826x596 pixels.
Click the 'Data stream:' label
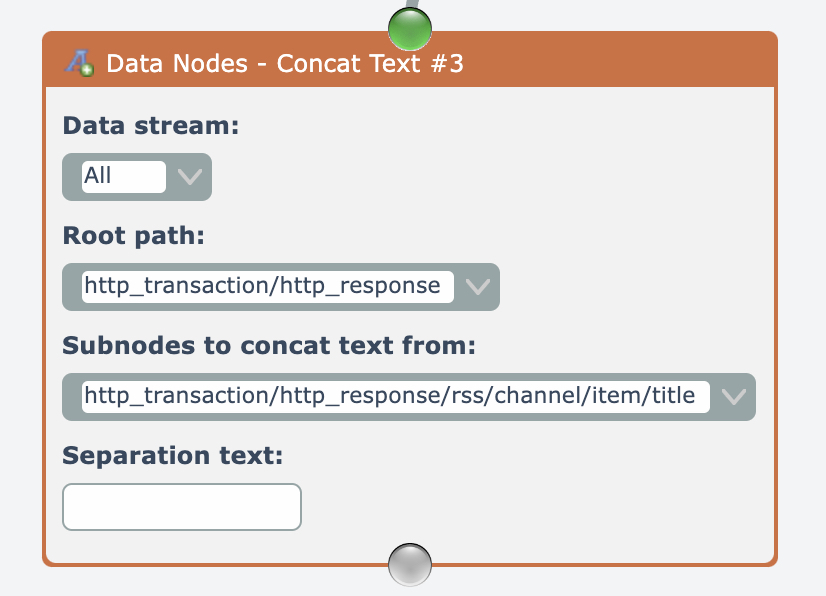tap(151, 126)
